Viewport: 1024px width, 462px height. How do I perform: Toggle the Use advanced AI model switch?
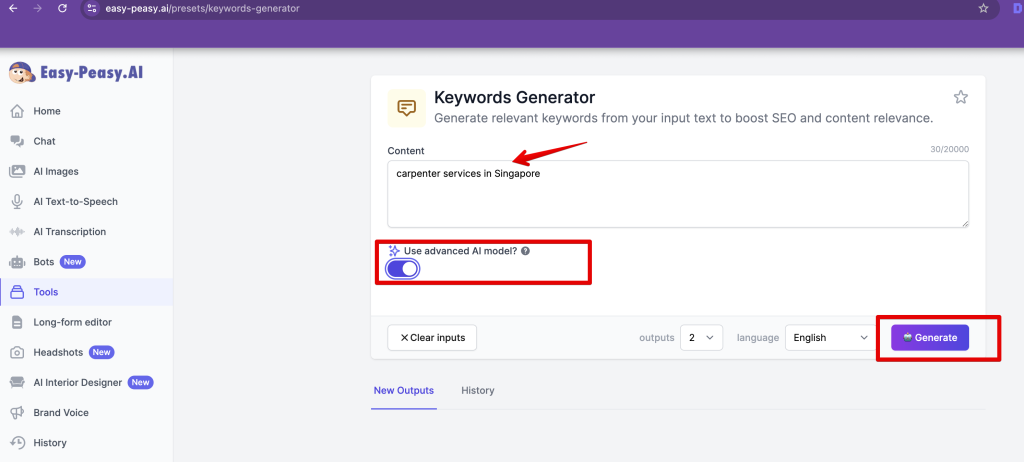[402, 268]
